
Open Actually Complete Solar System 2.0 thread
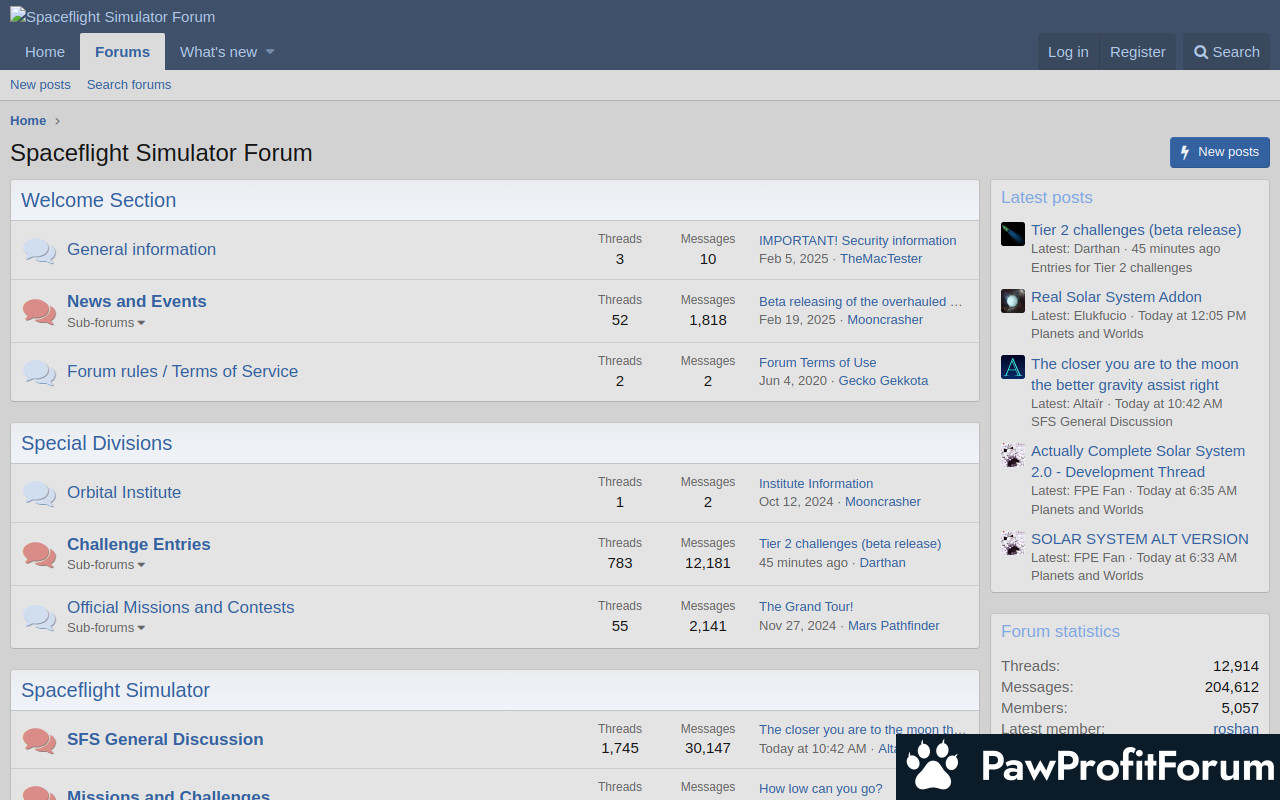pos(1138,461)
